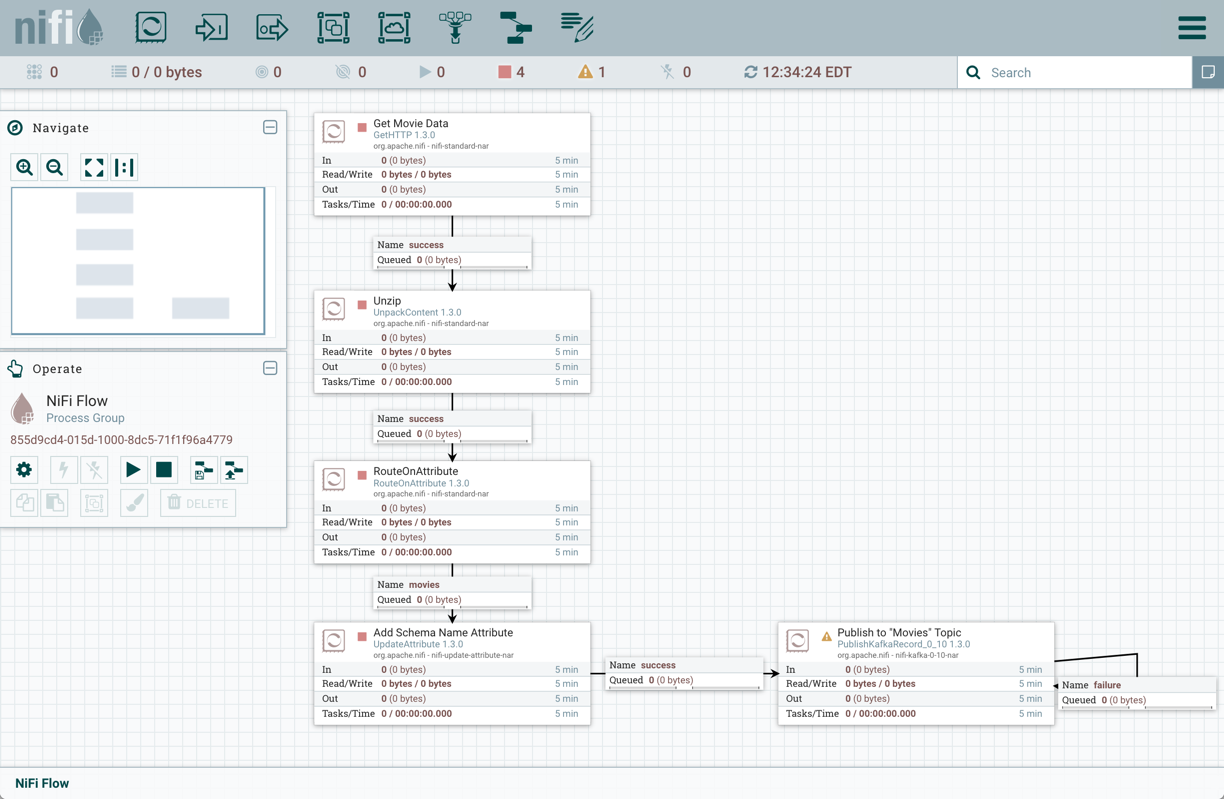This screenshot has width=1224, height=799.
Task: Click the NiFi Flow breadcrumb at the bottom
Action: click(40, 783)
